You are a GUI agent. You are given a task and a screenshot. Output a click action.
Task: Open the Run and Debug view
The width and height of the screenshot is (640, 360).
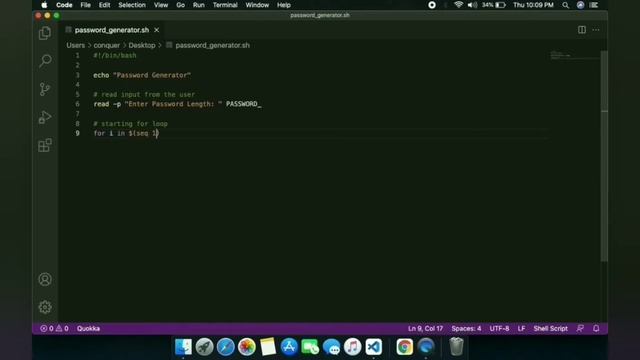pos(45,117)
